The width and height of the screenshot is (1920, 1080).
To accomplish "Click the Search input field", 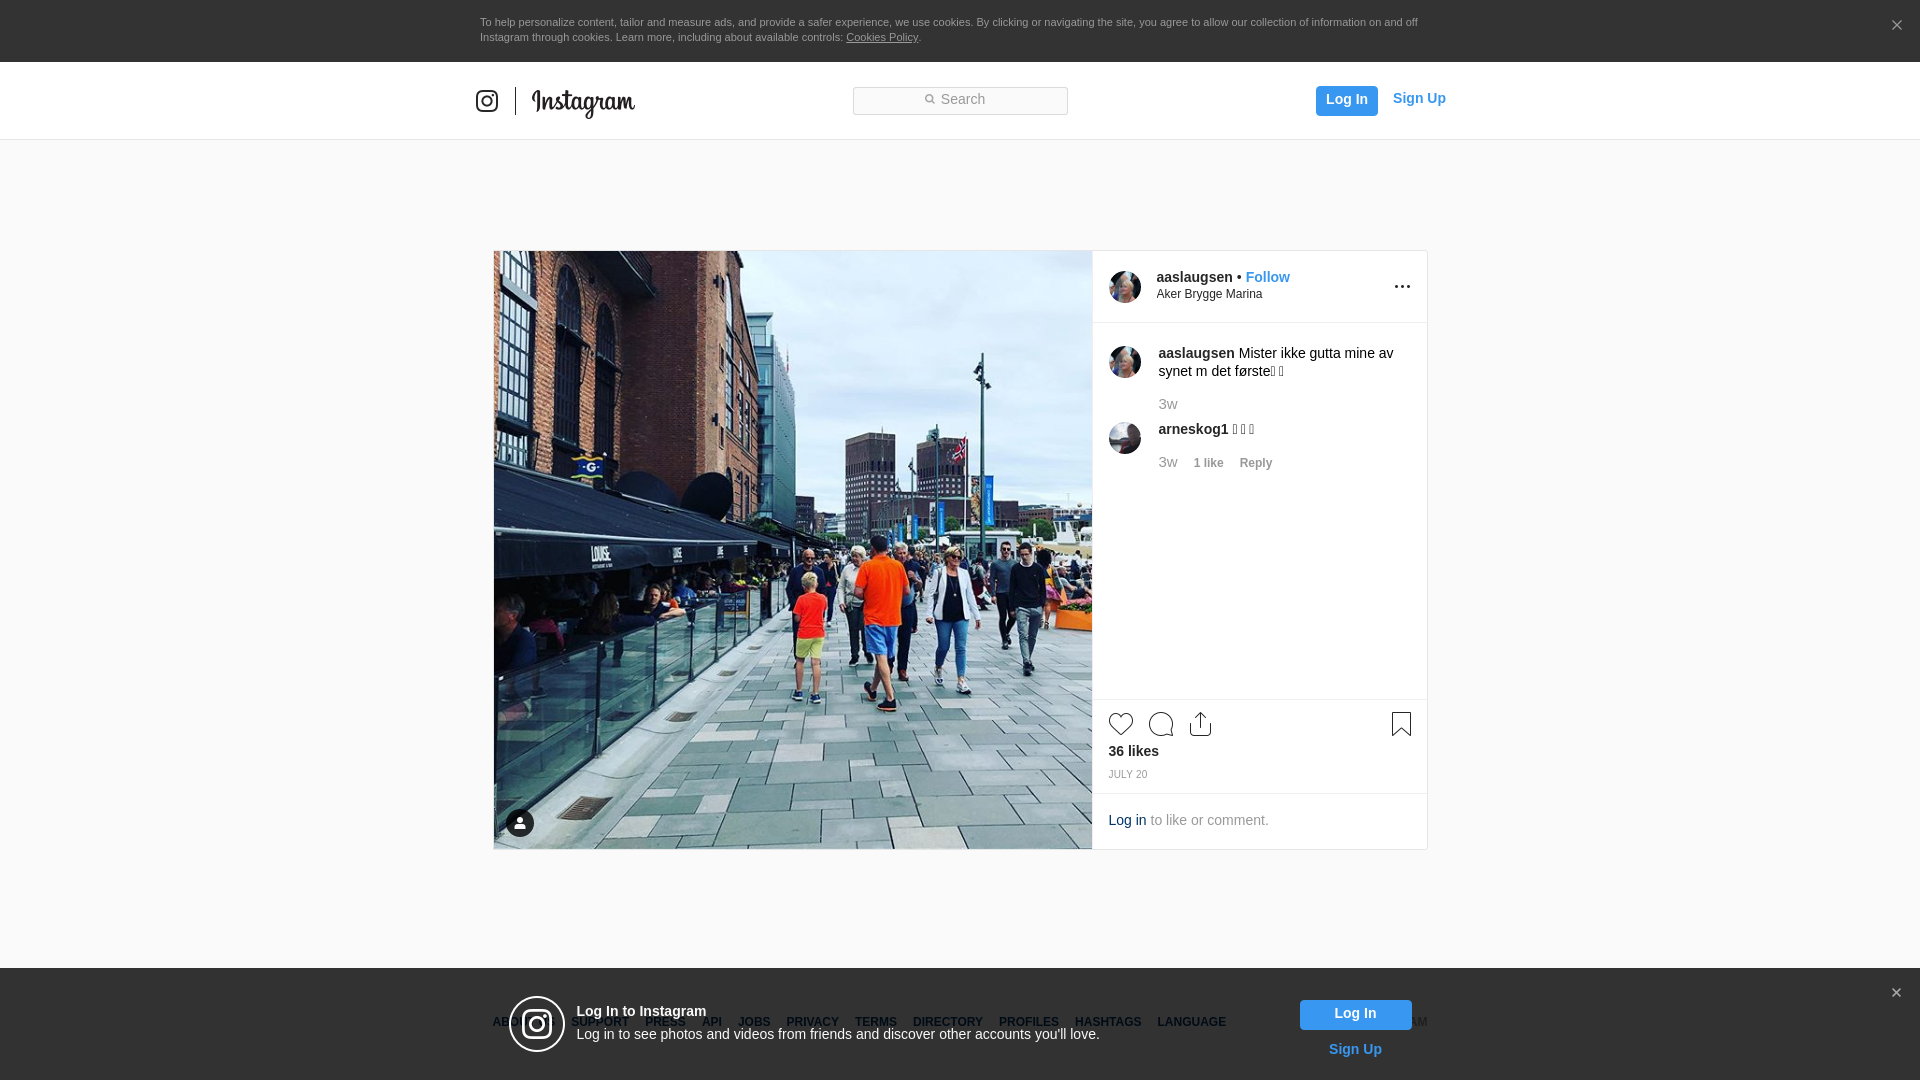I will pos(960,100).
